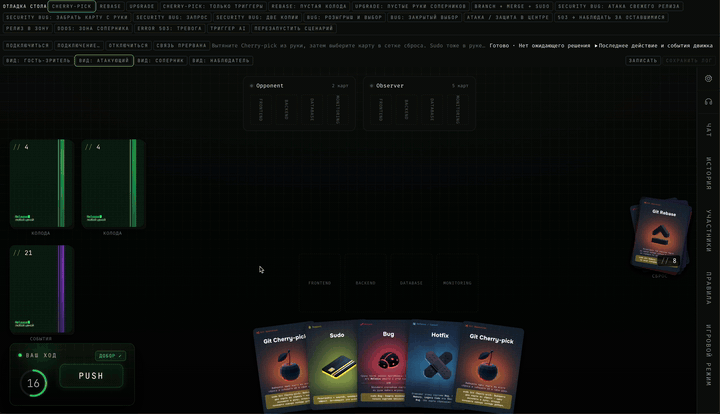This screenshot has height=414, width=720.
Task: Click the Связь прервана button
Action: click(x=181, y=45)
